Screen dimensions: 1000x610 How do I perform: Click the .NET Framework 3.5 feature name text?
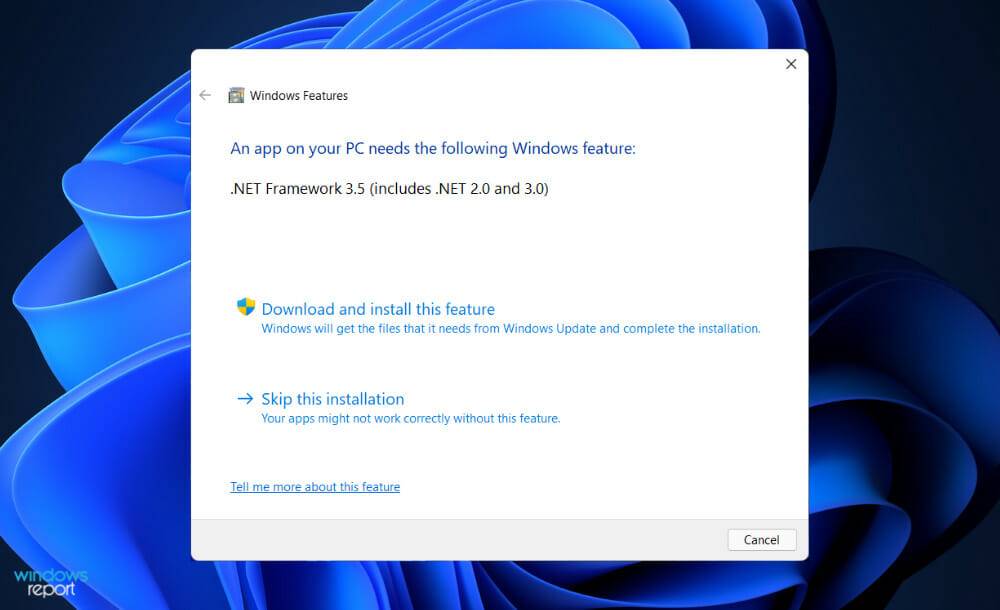click(389, 189)
